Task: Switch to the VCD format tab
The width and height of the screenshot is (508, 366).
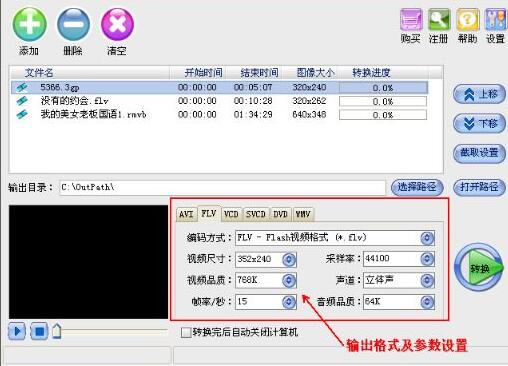Action: click(x=231, y=214)
